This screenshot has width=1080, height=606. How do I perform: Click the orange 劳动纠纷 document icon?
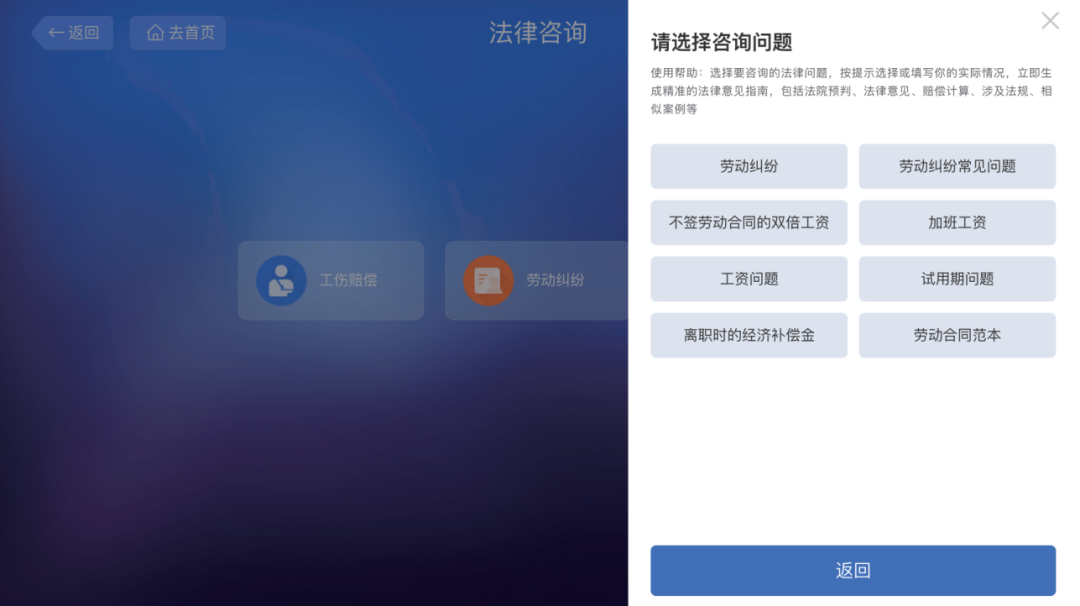pos(488,280)
